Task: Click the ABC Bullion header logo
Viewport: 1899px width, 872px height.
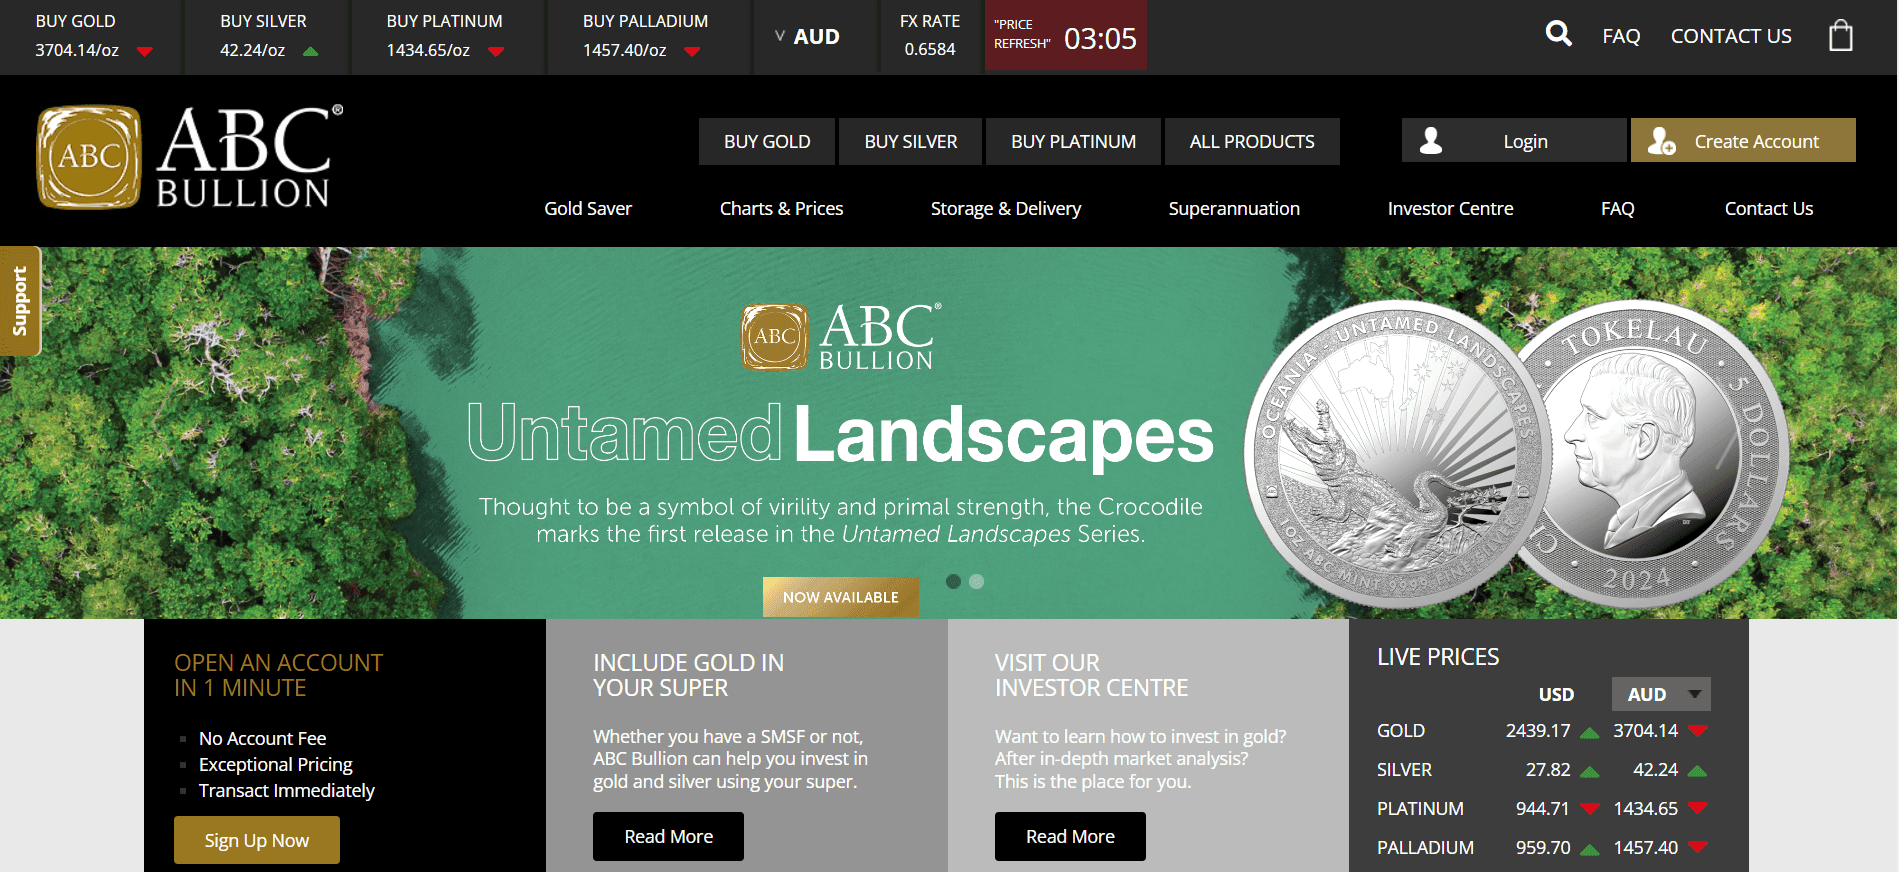Action: [190, 158]
